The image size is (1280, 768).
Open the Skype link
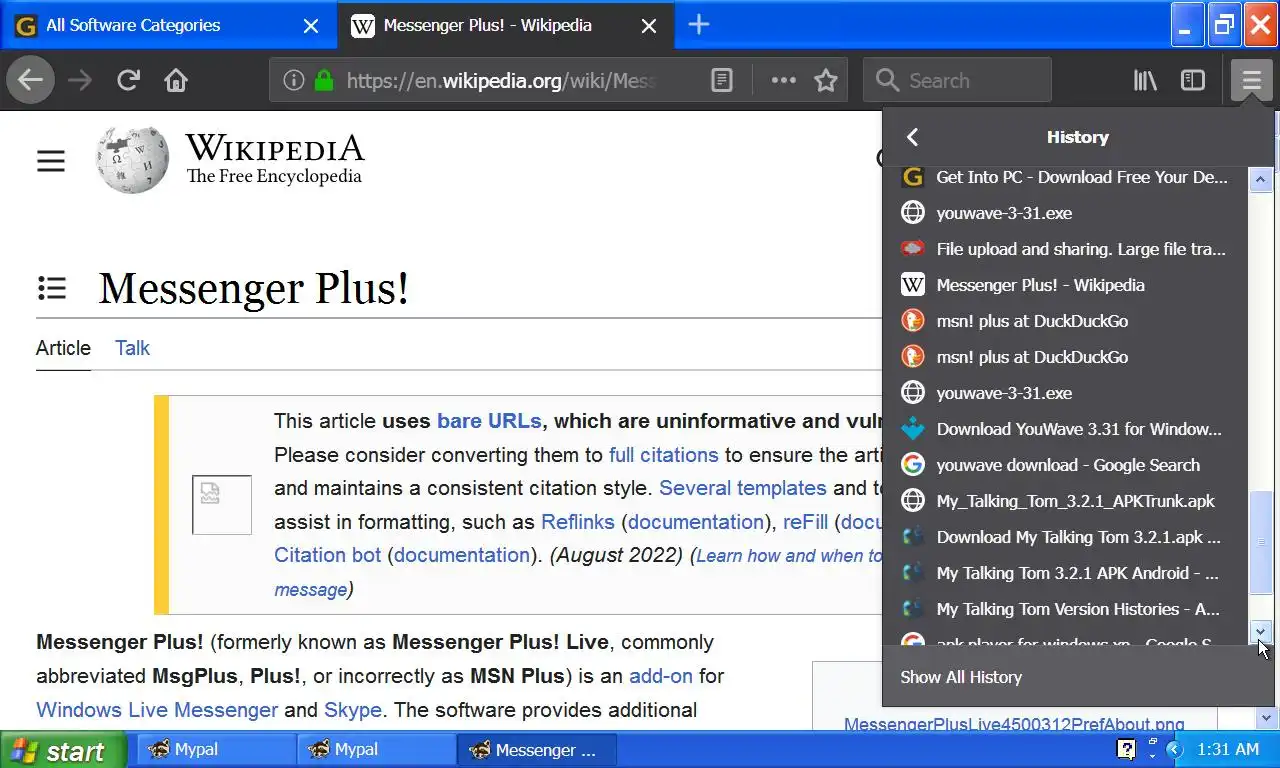pos(353,710)
